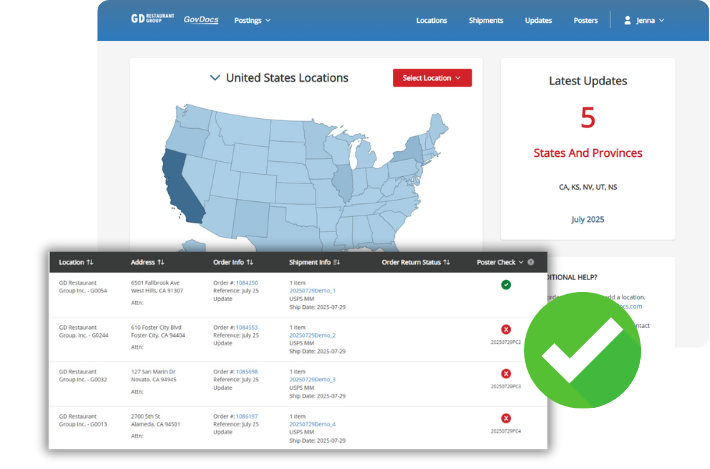The height and width of the screenshot is (469, 710).
Task: Sort table by Order Info column
Action: 233,262
